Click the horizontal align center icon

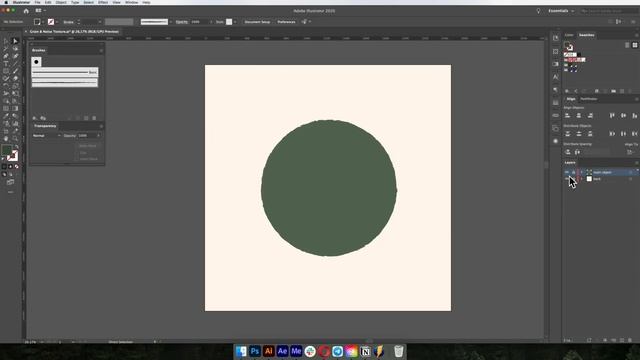coord(579,116)
